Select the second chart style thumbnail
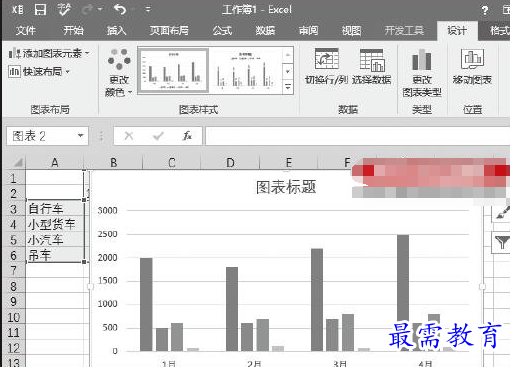This screenshot has width=510, height=367. [245, 70]
